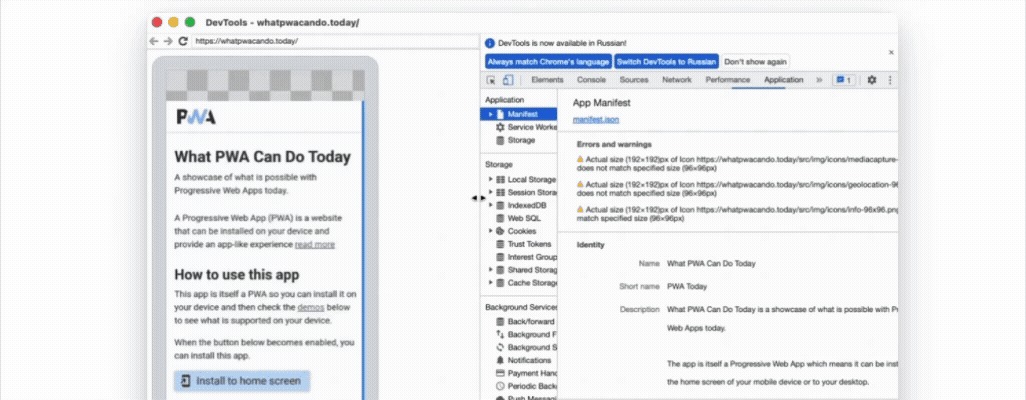Click the Cache Storage database icon

pyautogui.click(x=501, y=283)
